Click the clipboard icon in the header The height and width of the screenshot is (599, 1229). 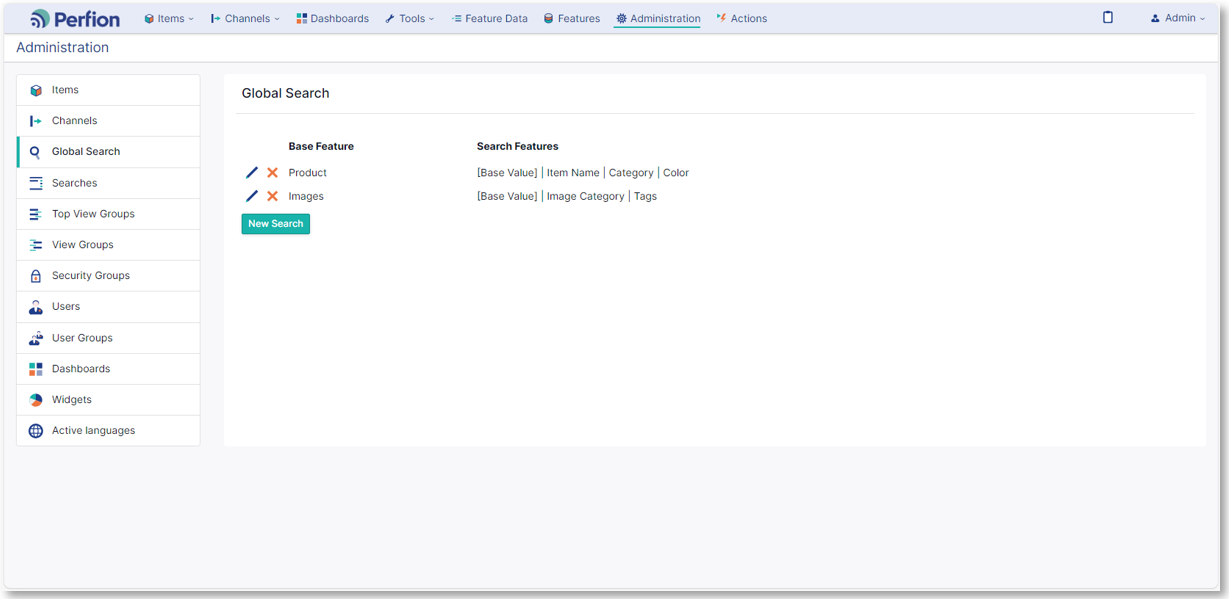coord(1108,17)
